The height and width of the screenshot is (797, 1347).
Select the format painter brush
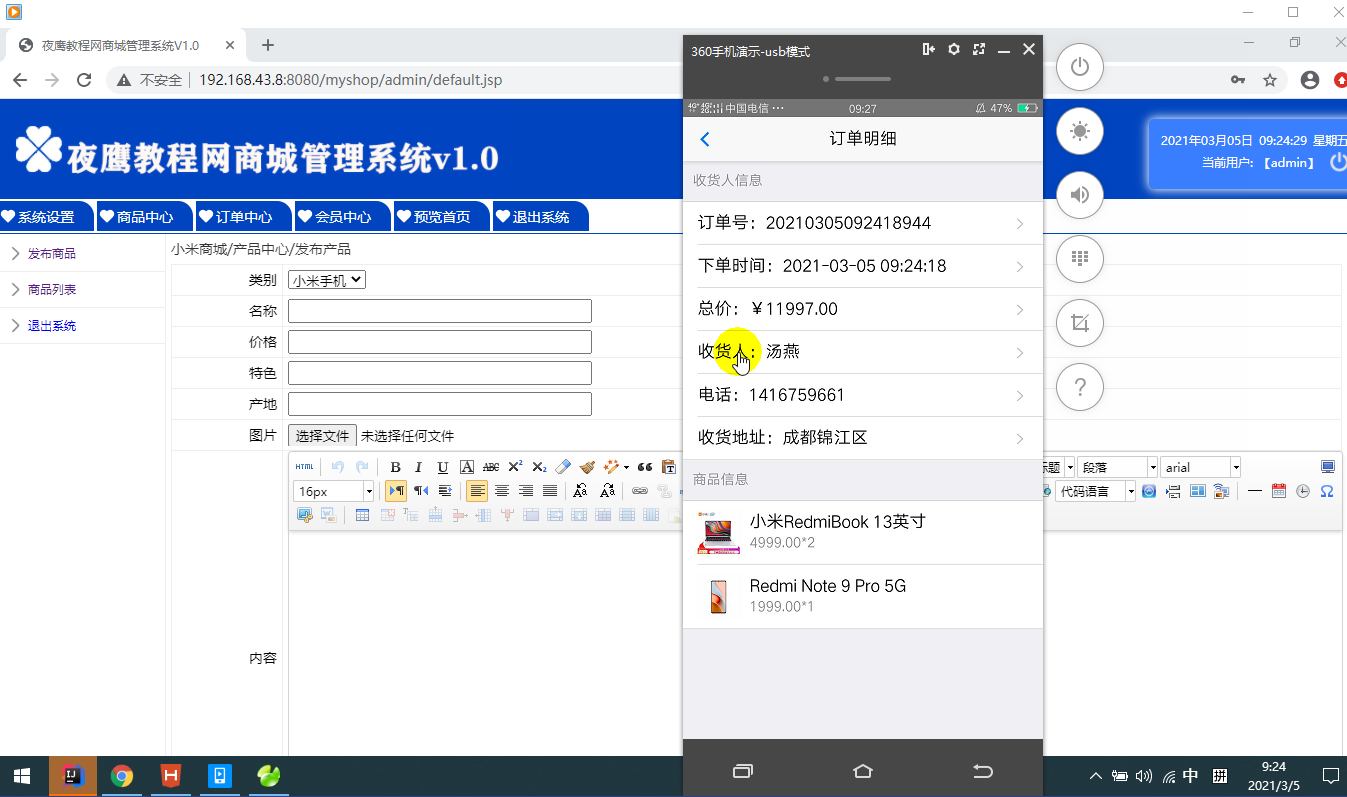pos(587,467)
